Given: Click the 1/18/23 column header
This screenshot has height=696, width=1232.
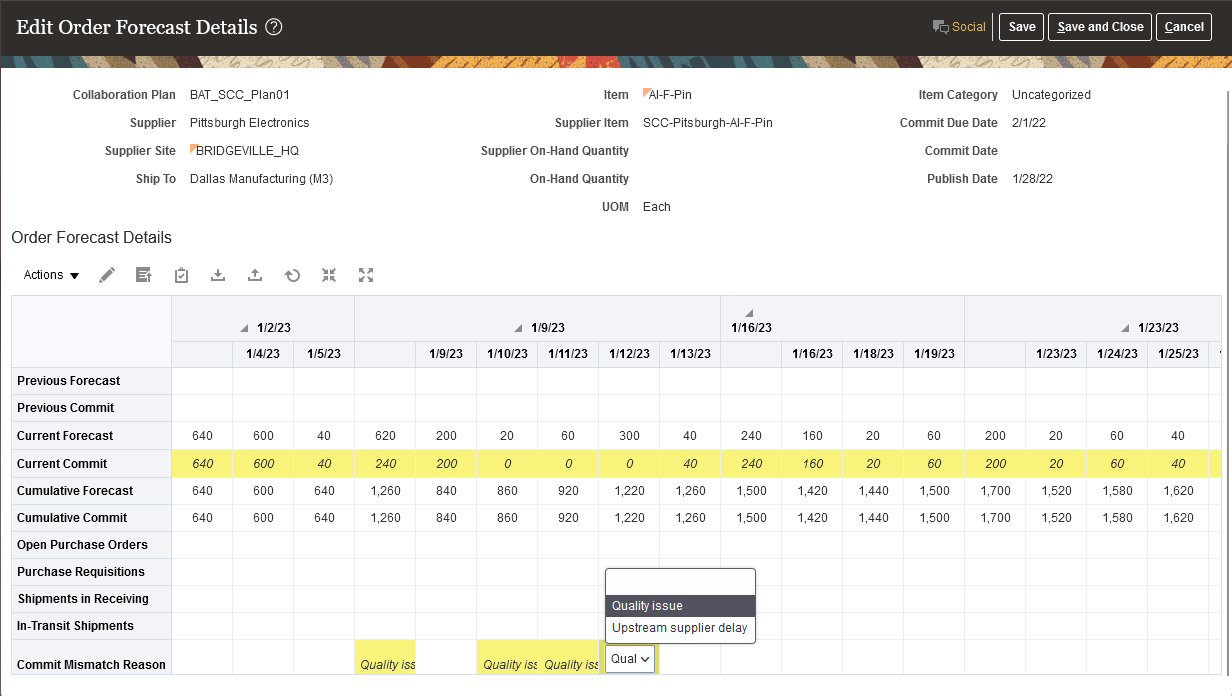Looking at the screenshot, I should [873, 354].
